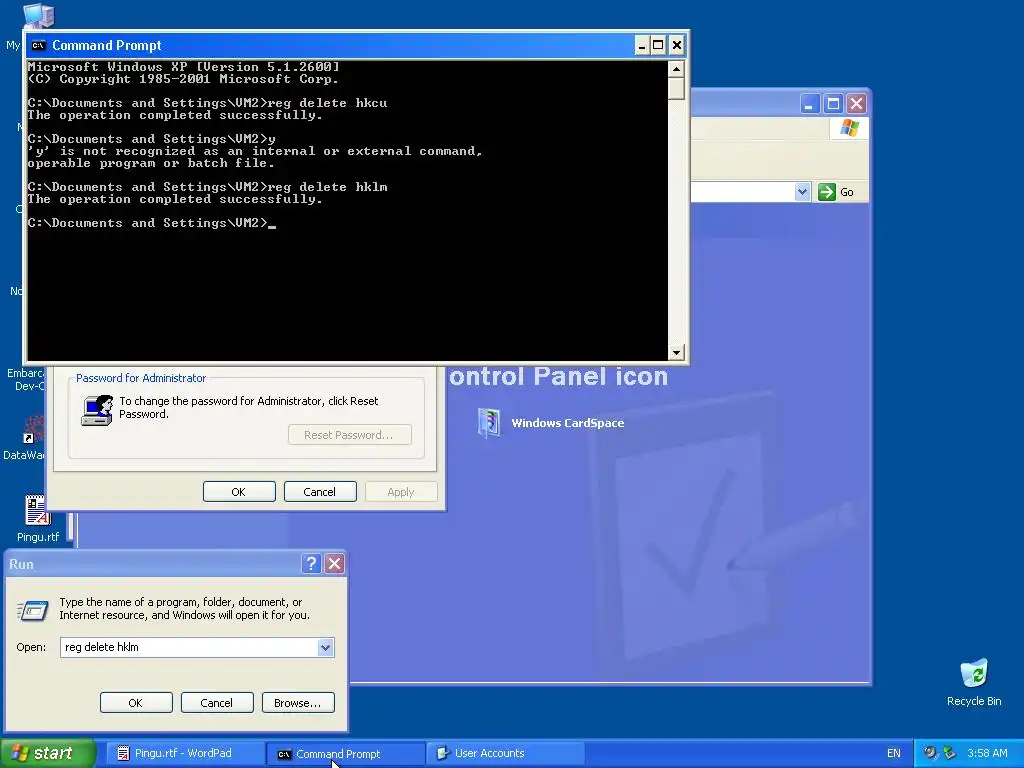
Task: Click the Command Prompt vertical scrollbar thumb
Action: (x=677, y=88)
